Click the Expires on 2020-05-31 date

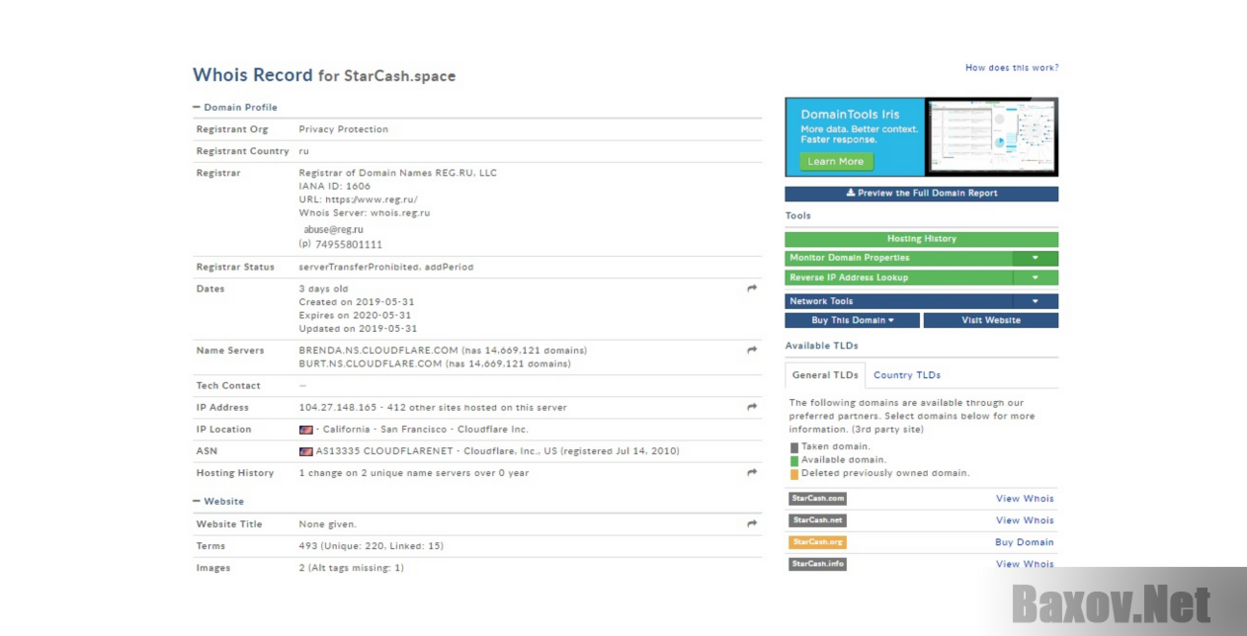(356, 315)
